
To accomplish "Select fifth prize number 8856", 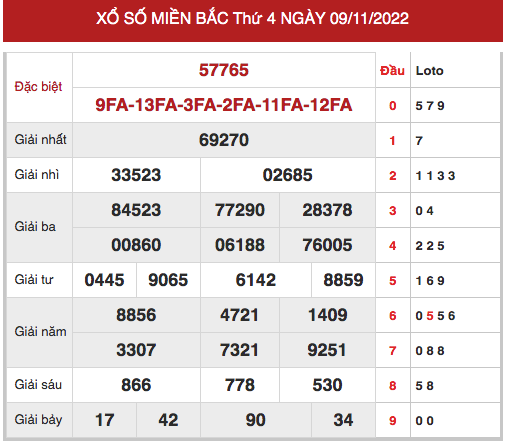I will [136, 315].
